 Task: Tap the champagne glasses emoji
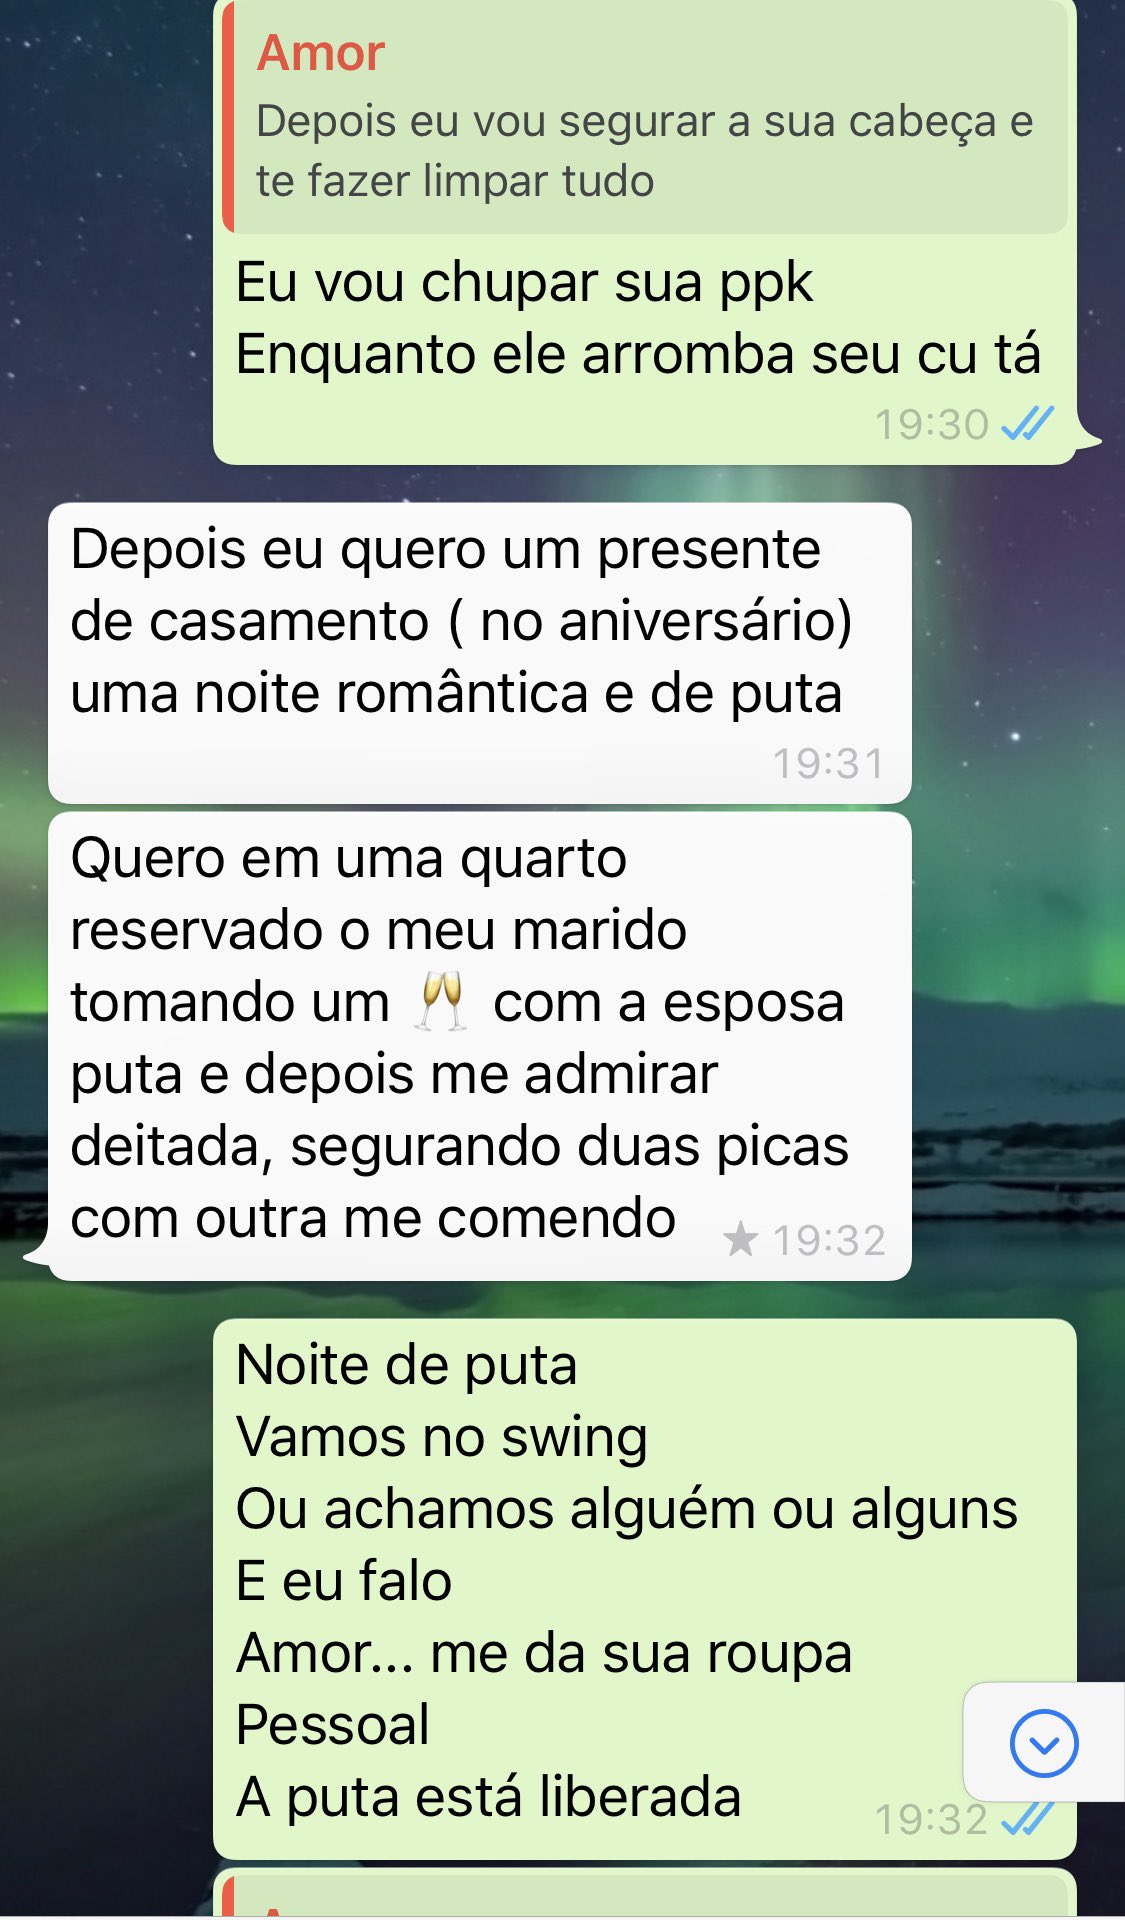coord(441,1001)
